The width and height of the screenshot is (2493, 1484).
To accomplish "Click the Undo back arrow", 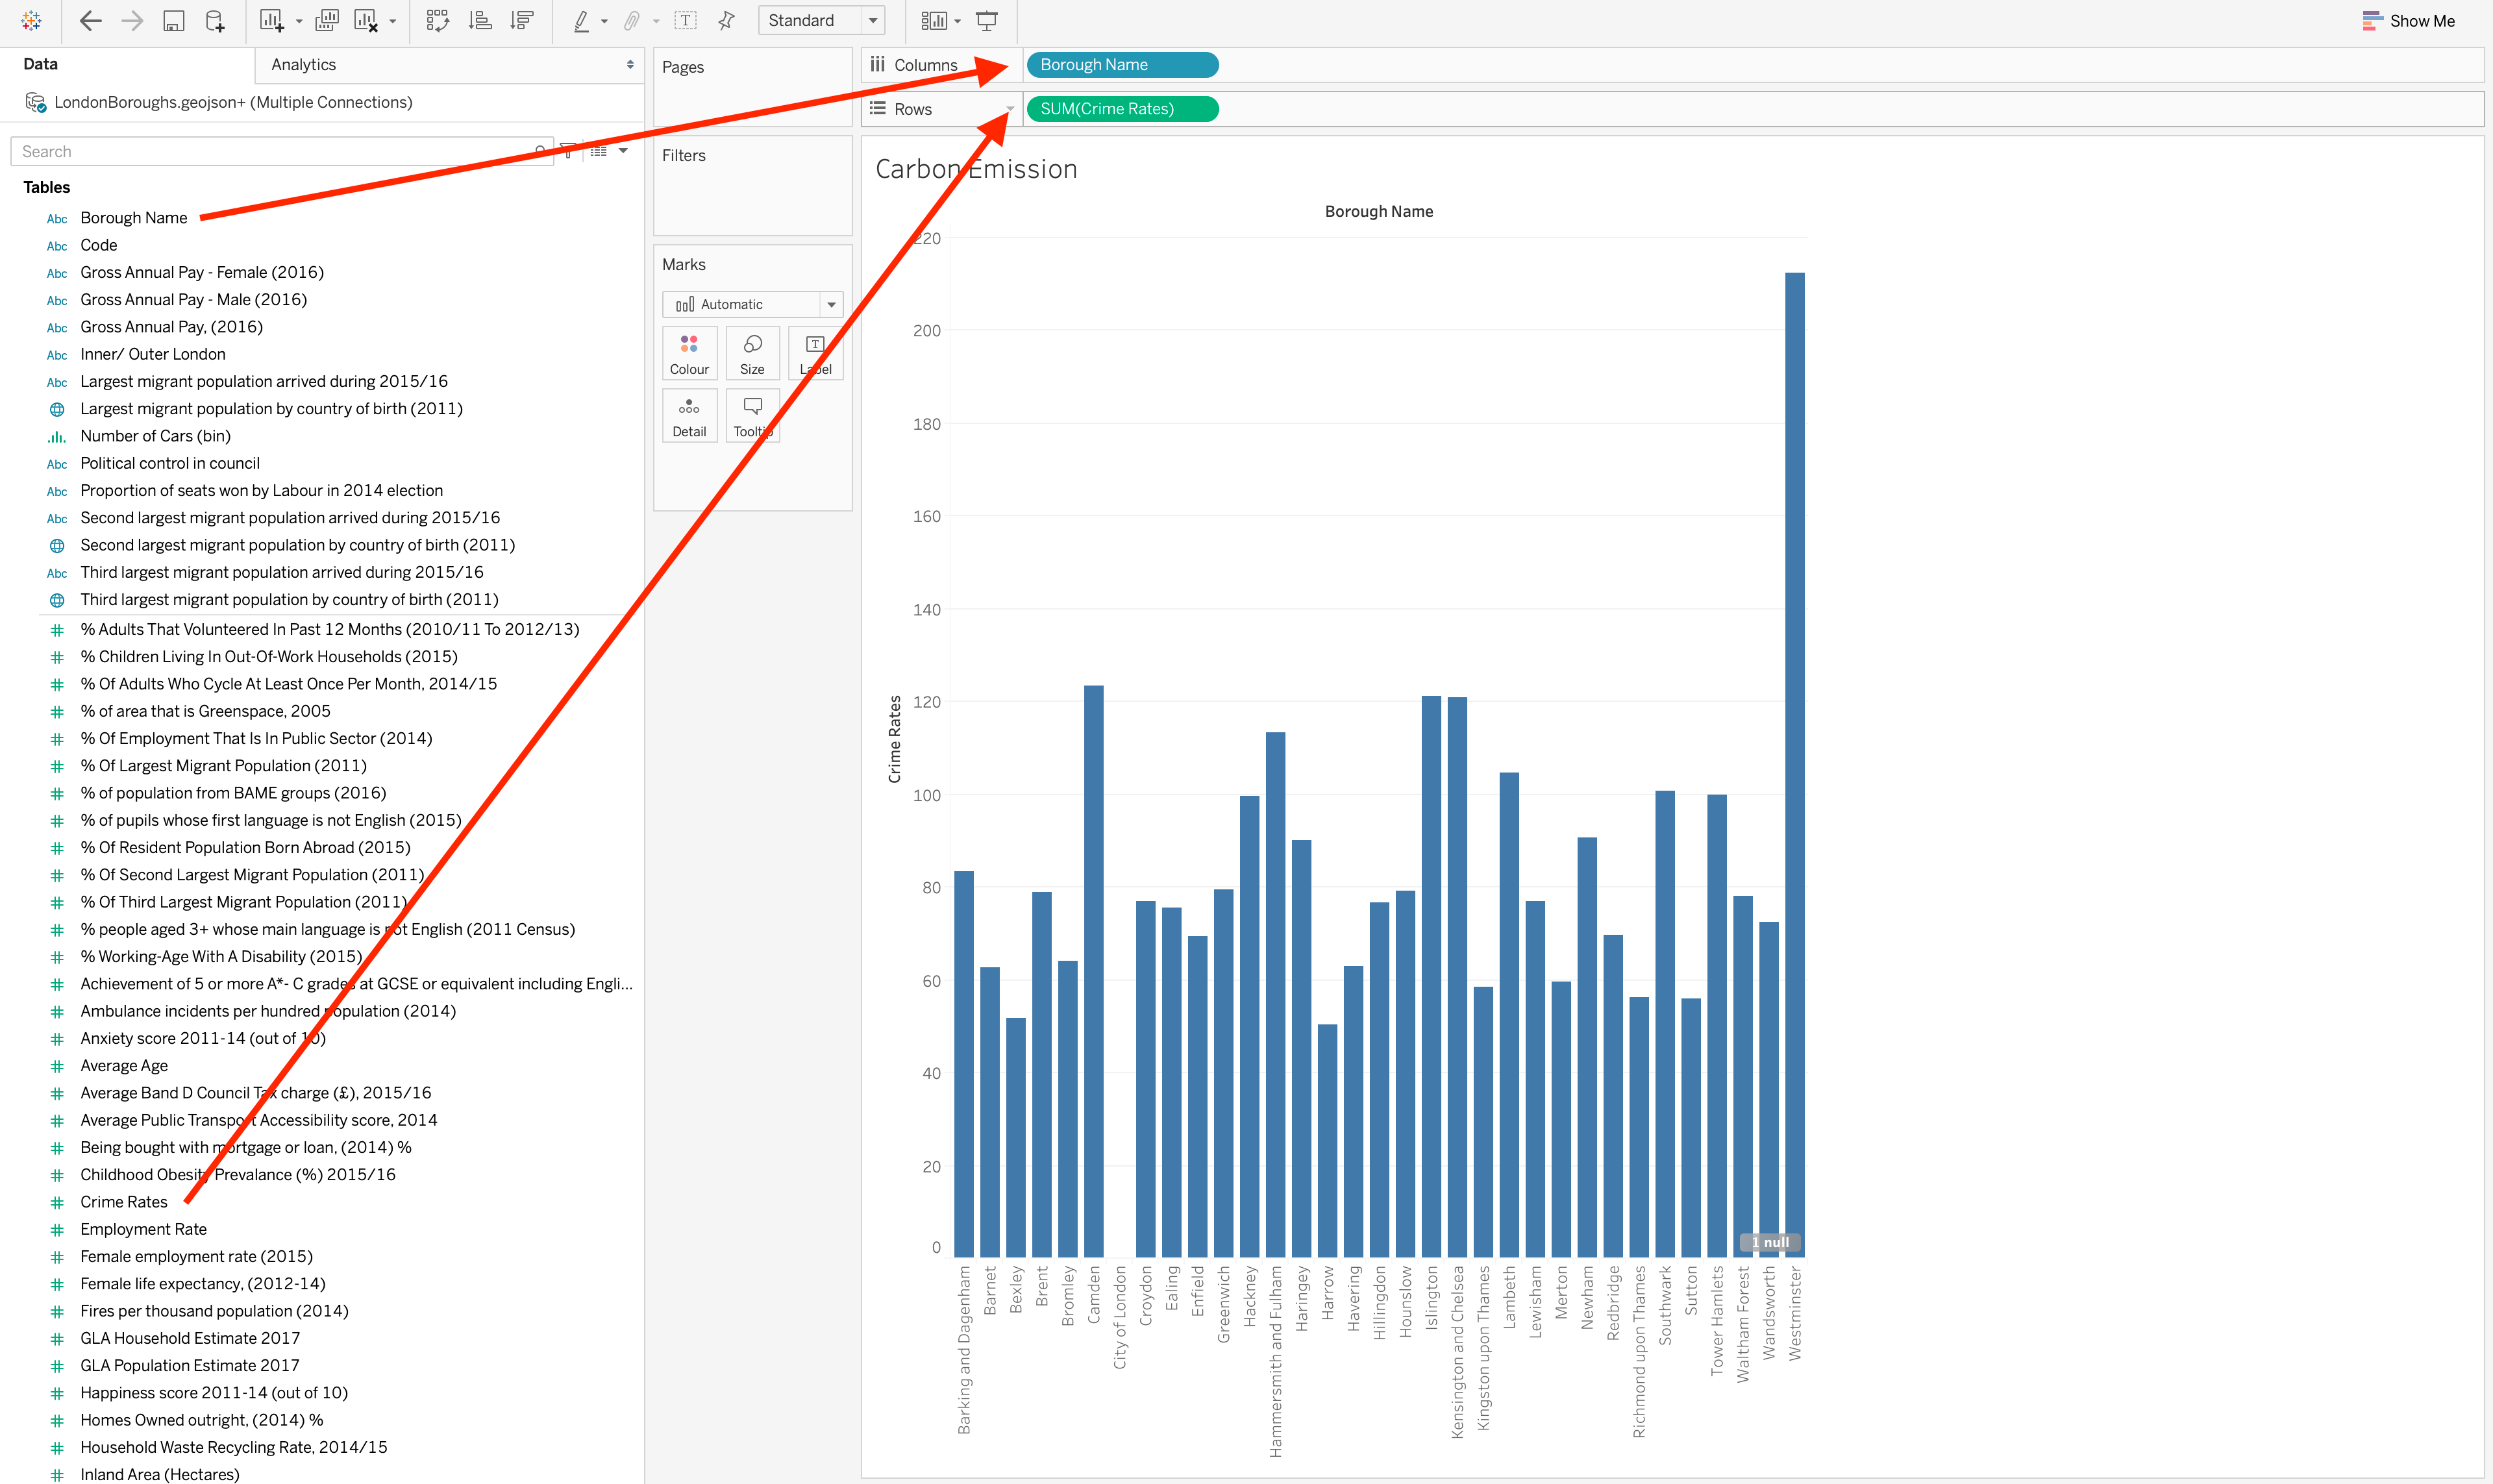I will 91,21.
